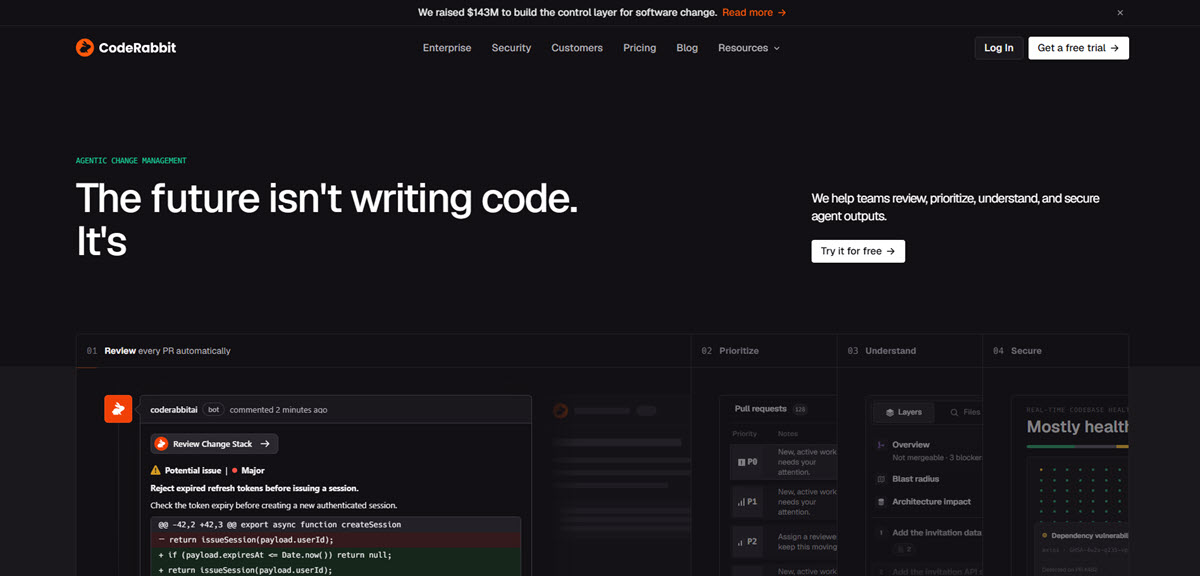The image size is (1200, 576).
Task: Click the red Major severity dot
Action: click(234, 470)
